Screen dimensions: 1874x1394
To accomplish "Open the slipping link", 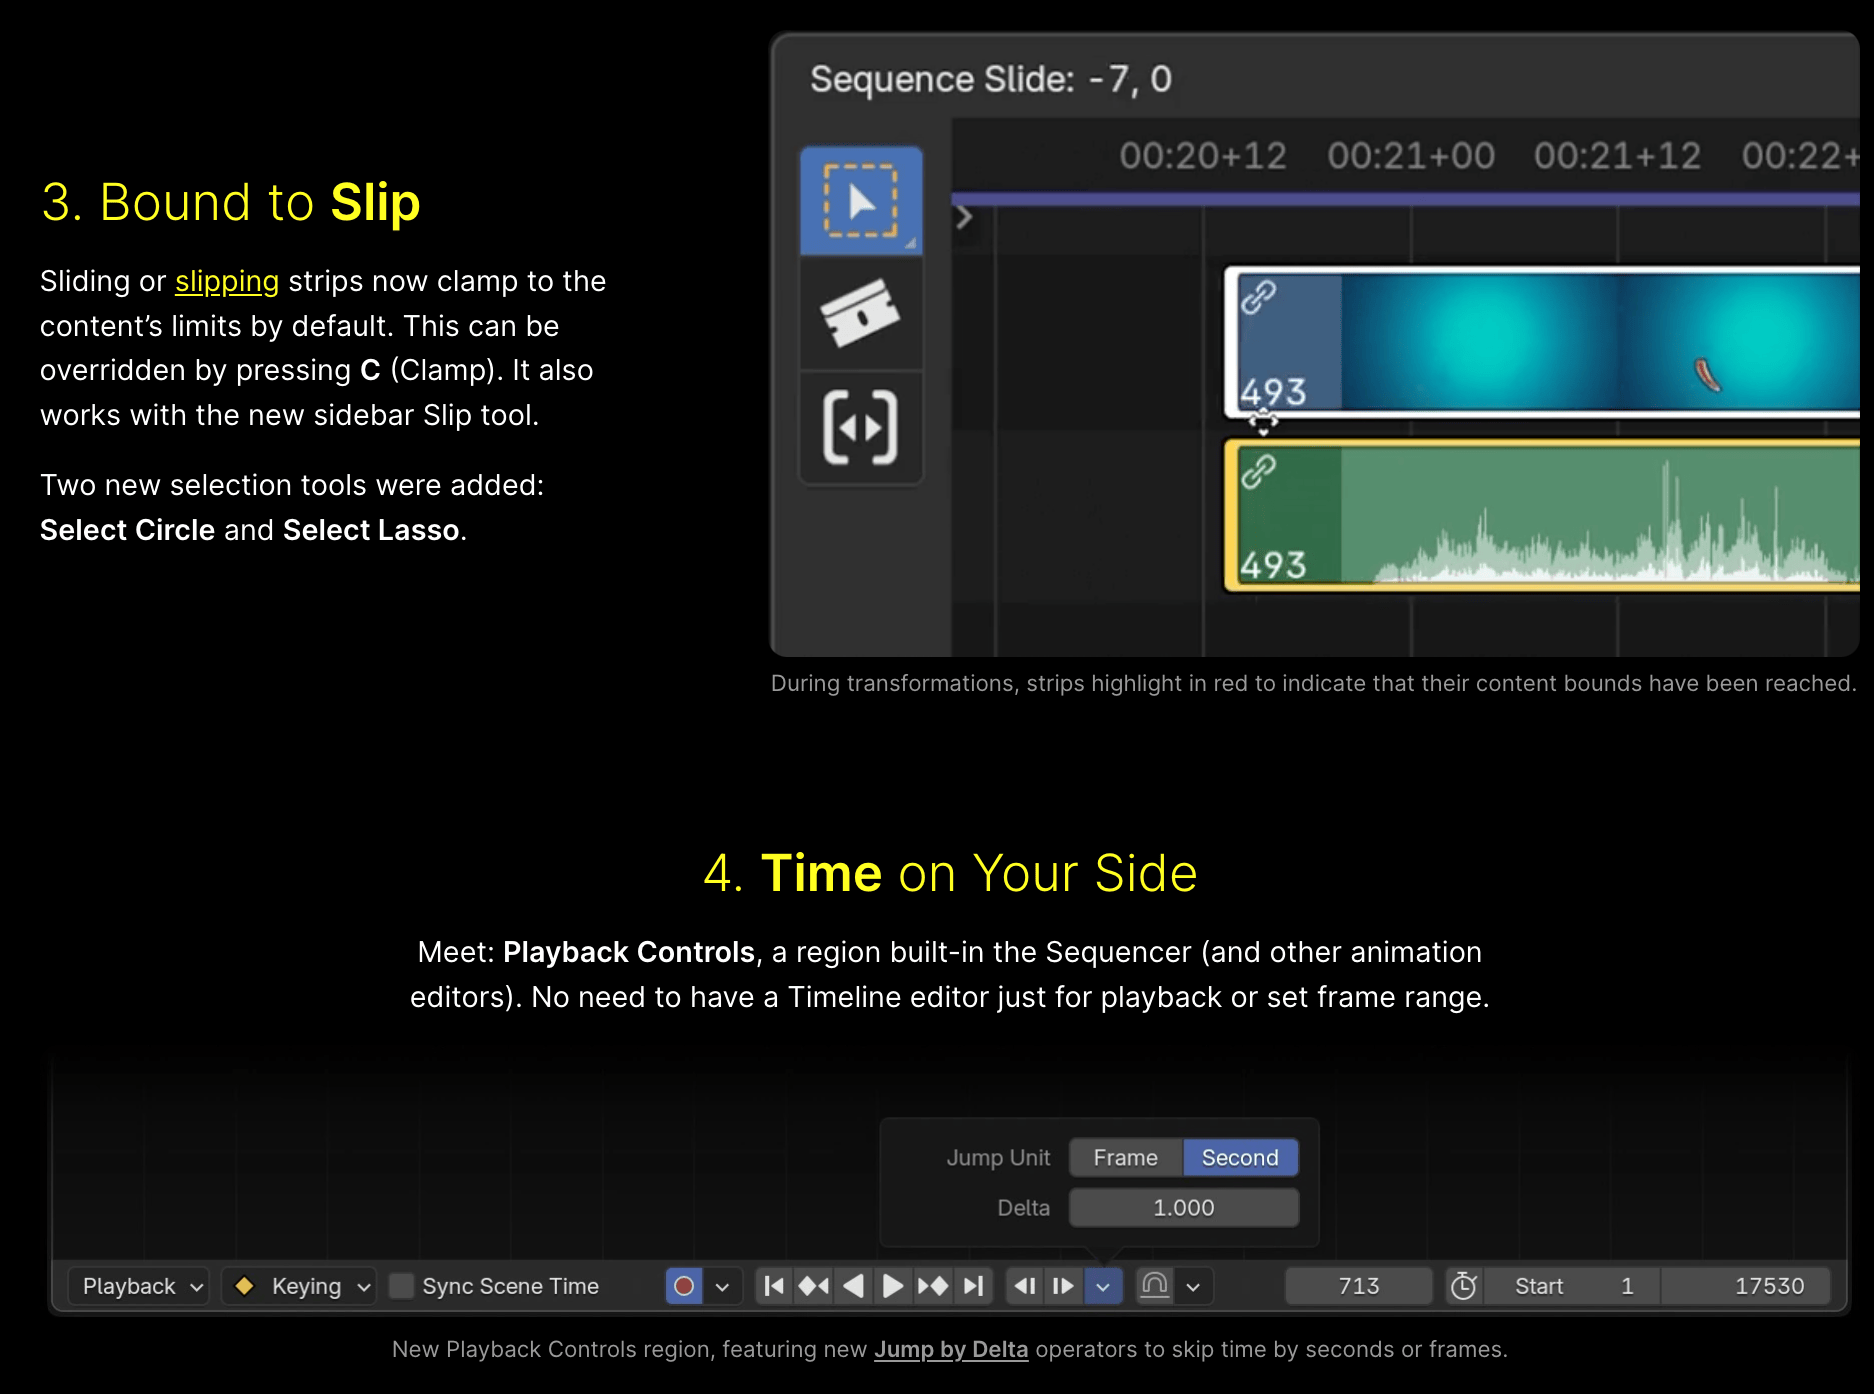I will [x=227, y=282].
